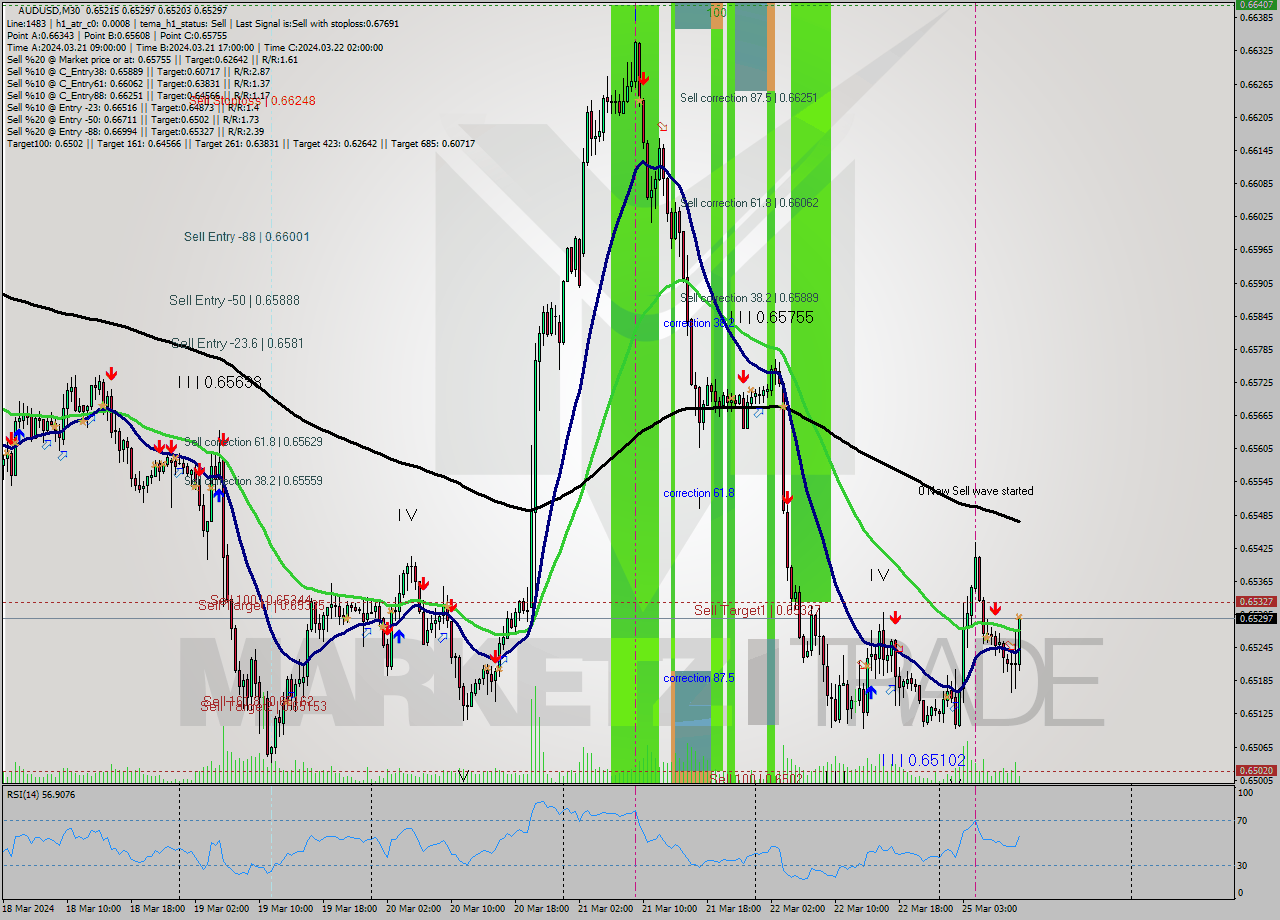Select 'Sell correction 87.5 | 0.66251' label
This screenshot has width=1280, height=920.
[x=748, y=98]
